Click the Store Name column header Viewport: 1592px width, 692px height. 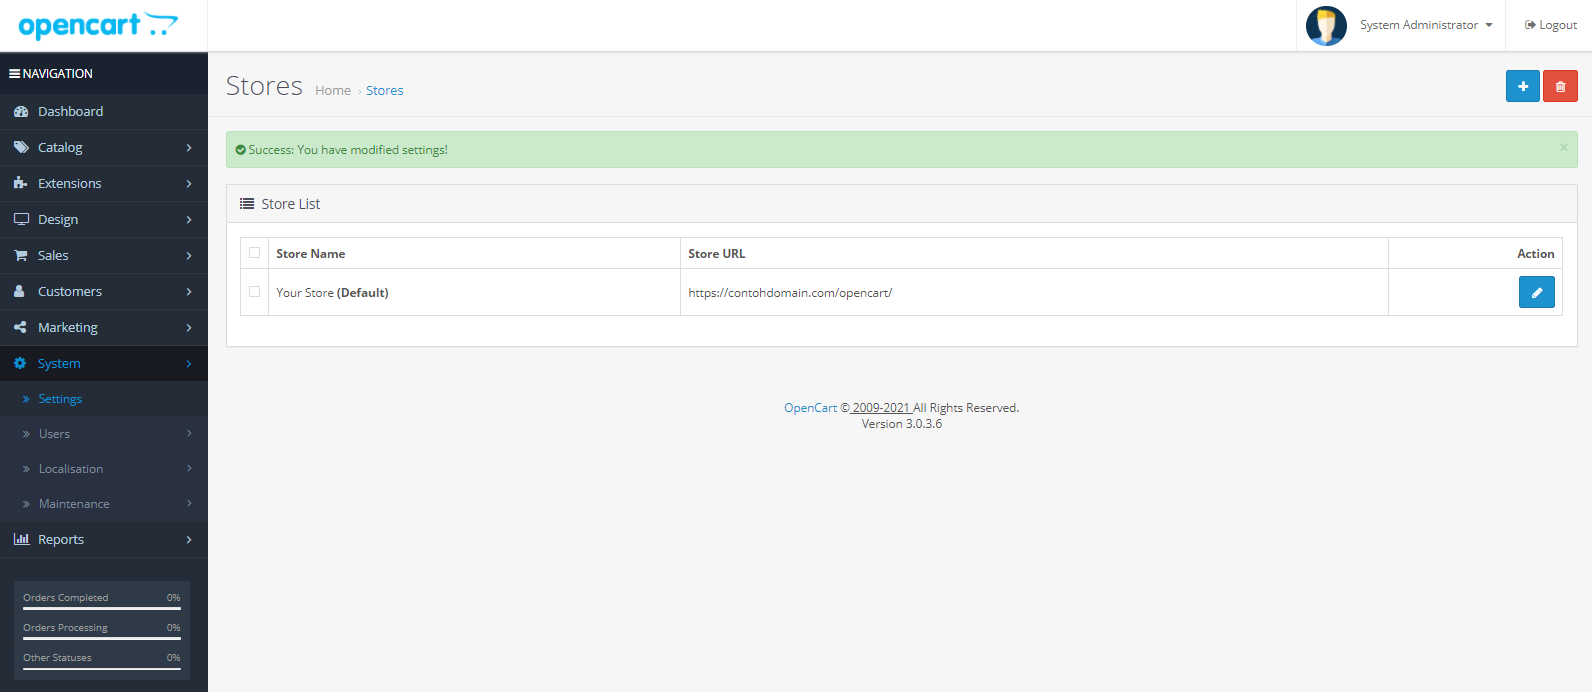coord(311,254)
